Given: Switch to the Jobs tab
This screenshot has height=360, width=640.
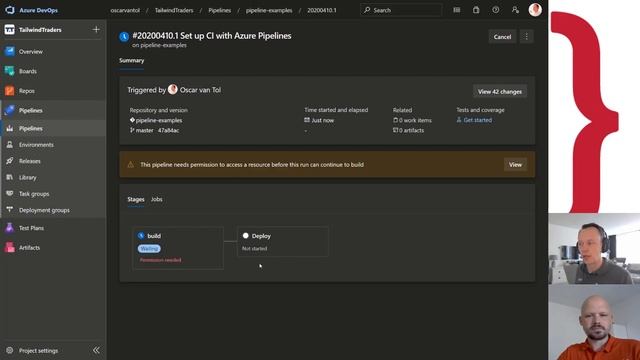Looking at the screenshot, I should point(157,199).
